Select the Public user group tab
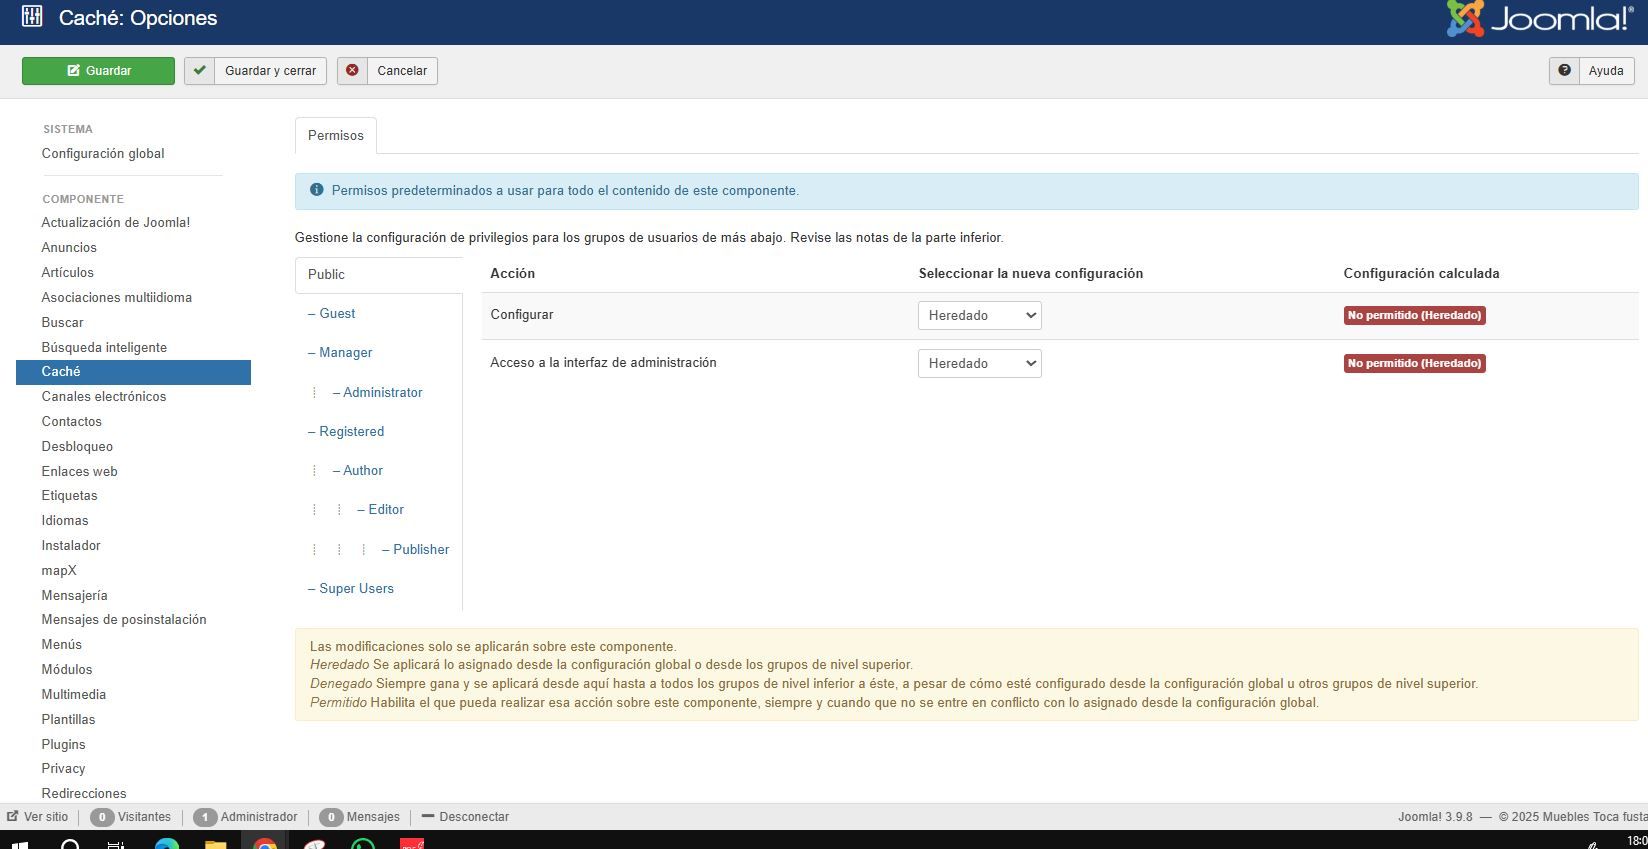The width and height of the screenshot is (1648, 849). pos(327,275)
